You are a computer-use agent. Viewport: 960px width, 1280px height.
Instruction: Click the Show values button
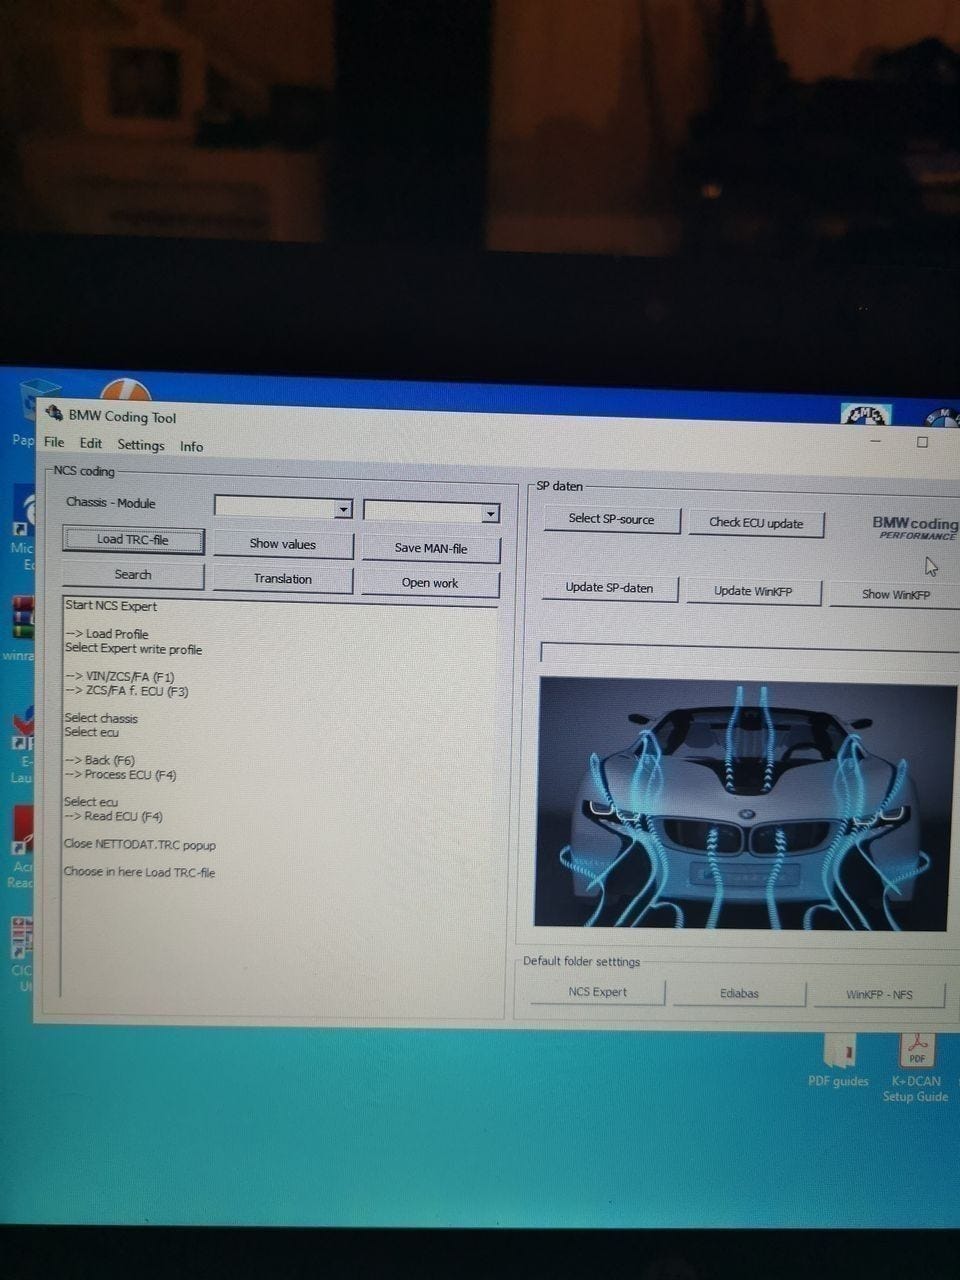(x=283, y=544)
